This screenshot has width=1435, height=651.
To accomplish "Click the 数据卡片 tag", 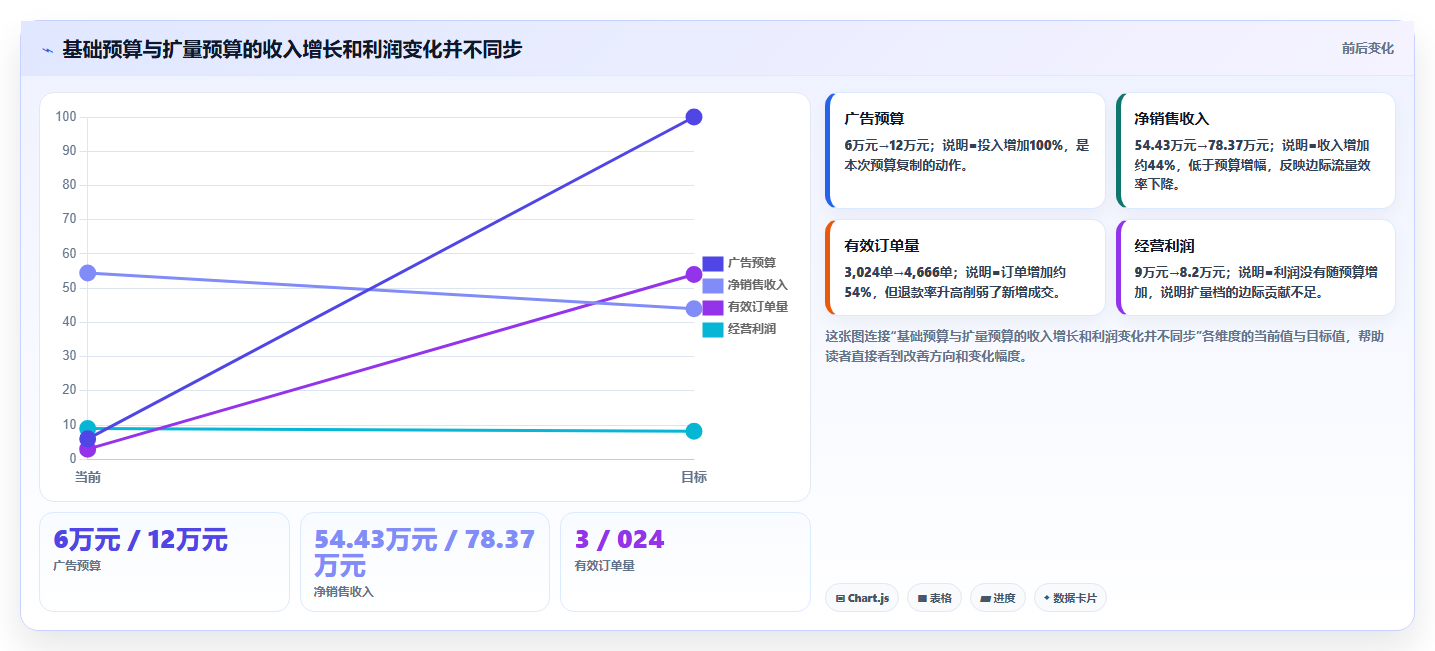I will point(1070,598).
